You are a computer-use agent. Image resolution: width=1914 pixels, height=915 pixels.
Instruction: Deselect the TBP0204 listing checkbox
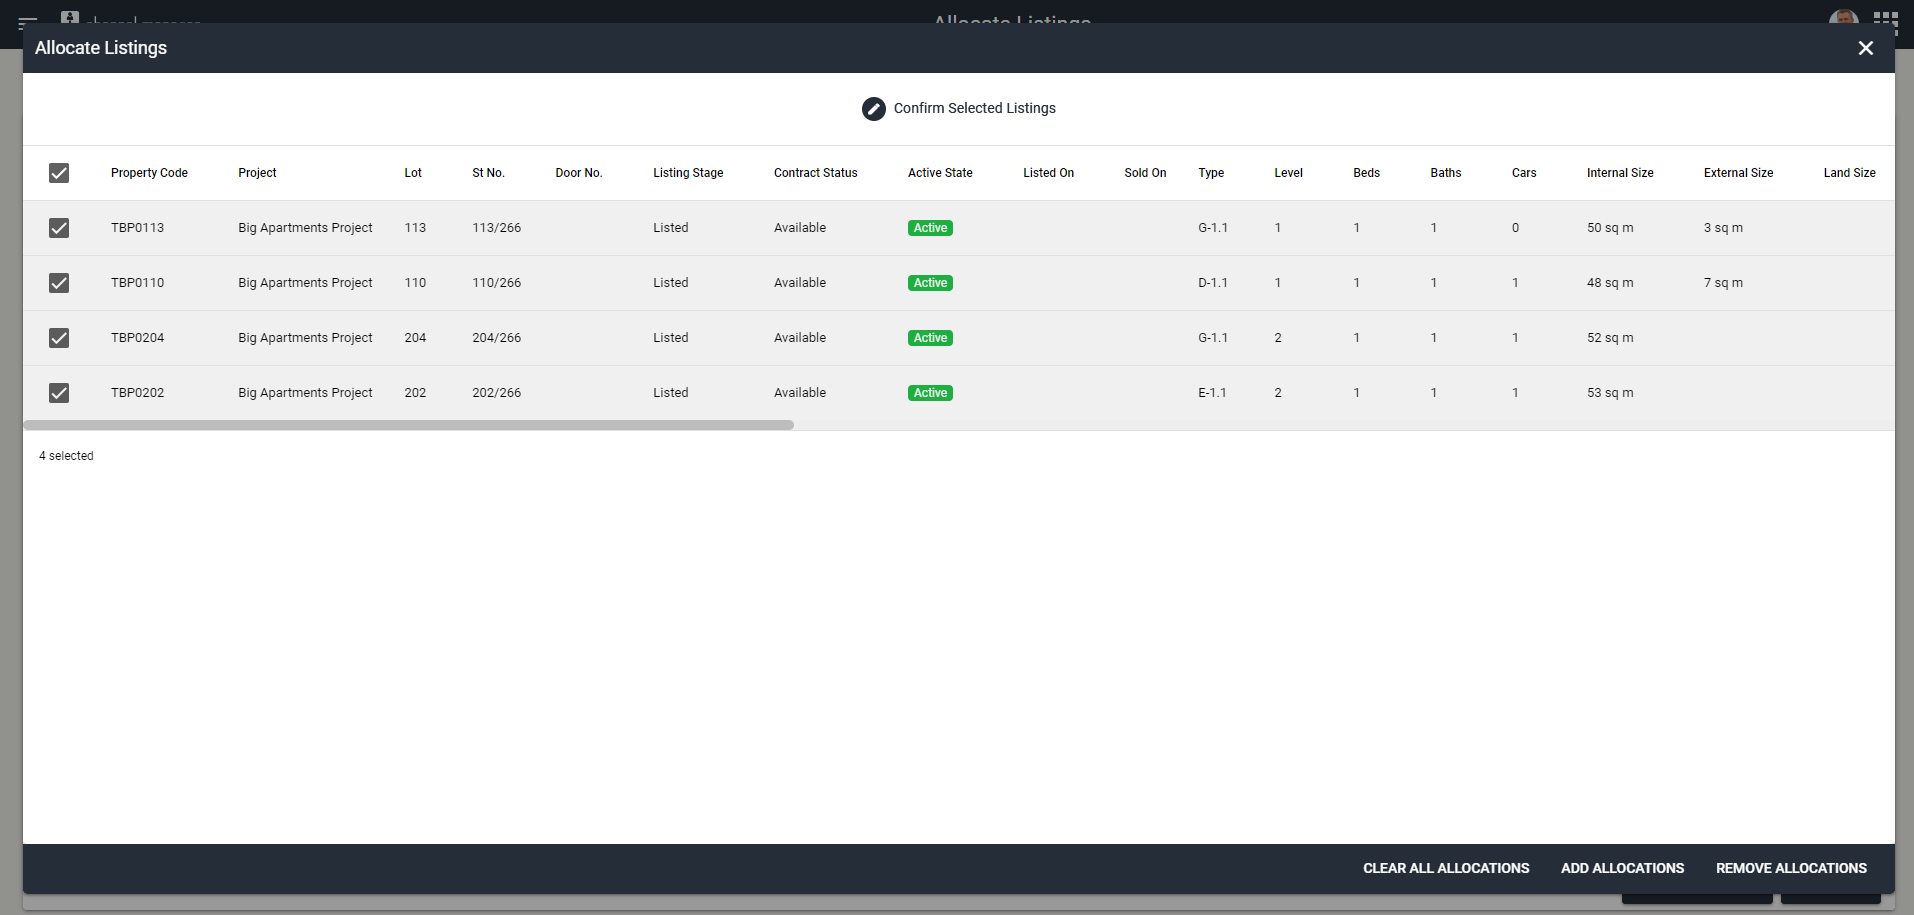click(59, 337)
